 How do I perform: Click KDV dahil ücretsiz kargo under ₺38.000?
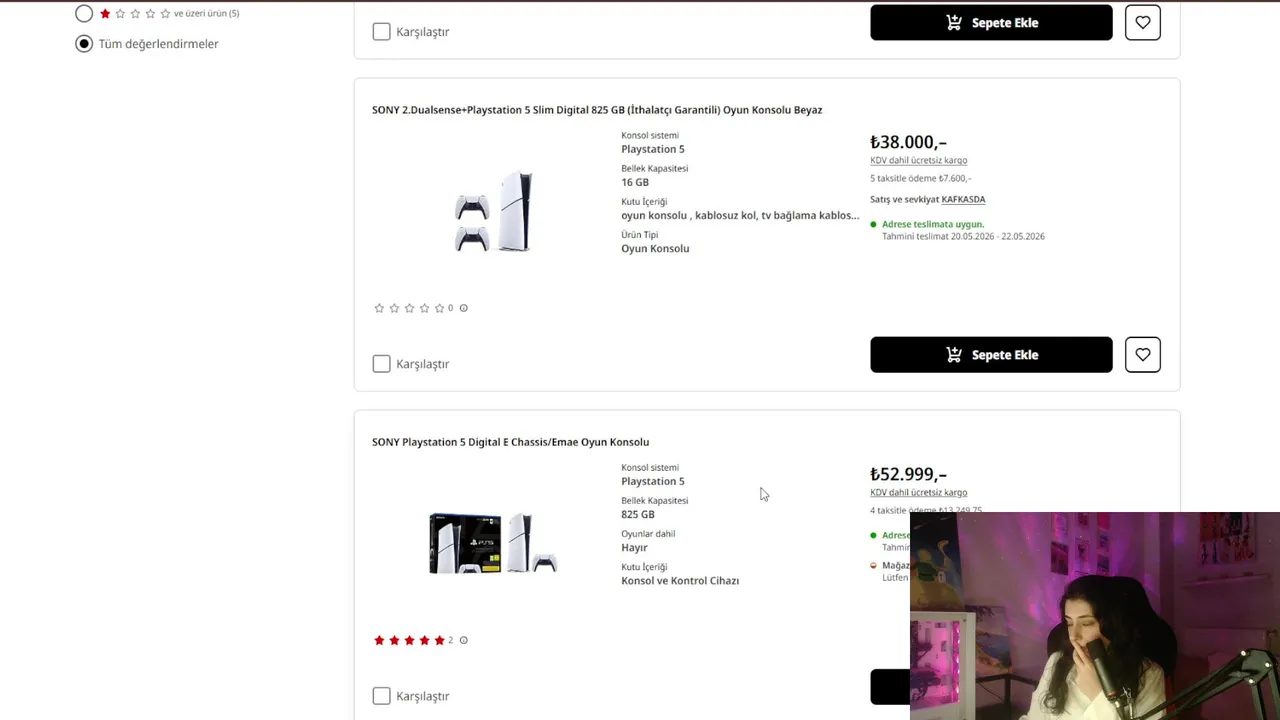pos(918,160)
